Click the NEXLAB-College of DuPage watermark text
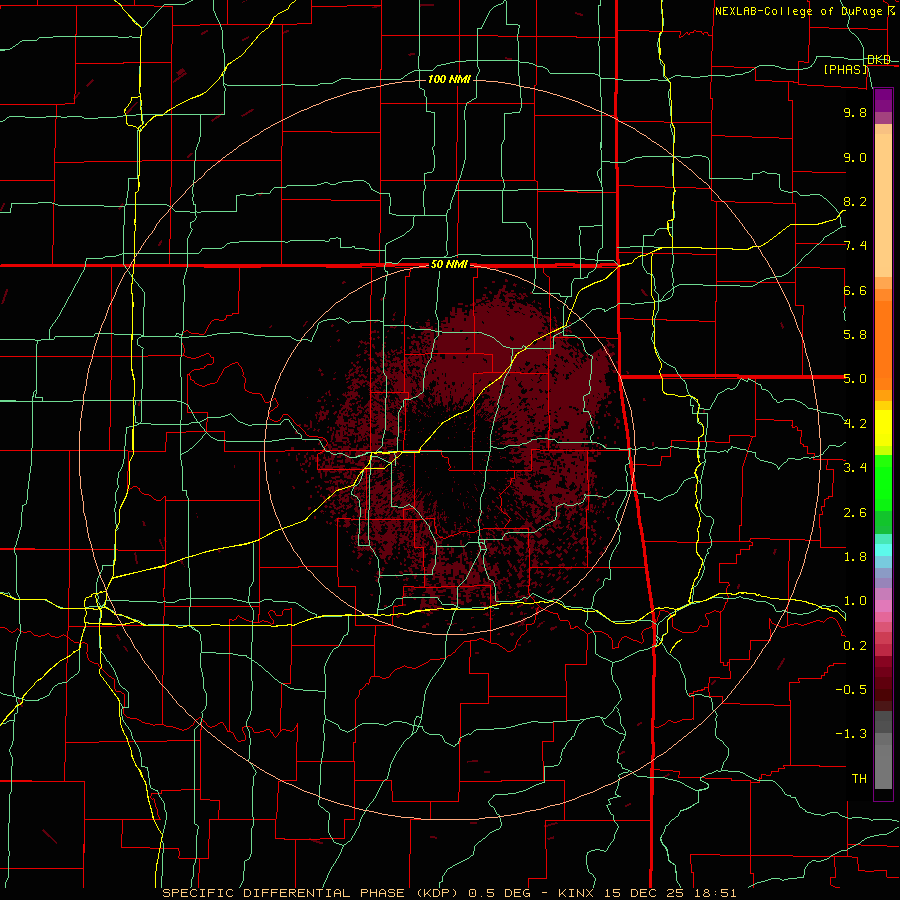Screen dimensions: 900x900 (799, 11)
